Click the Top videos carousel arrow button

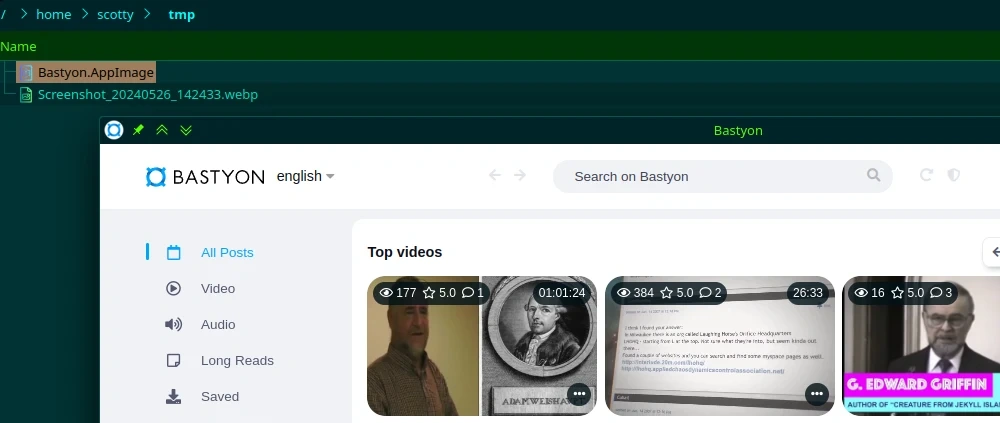click(x=992, y=253)
